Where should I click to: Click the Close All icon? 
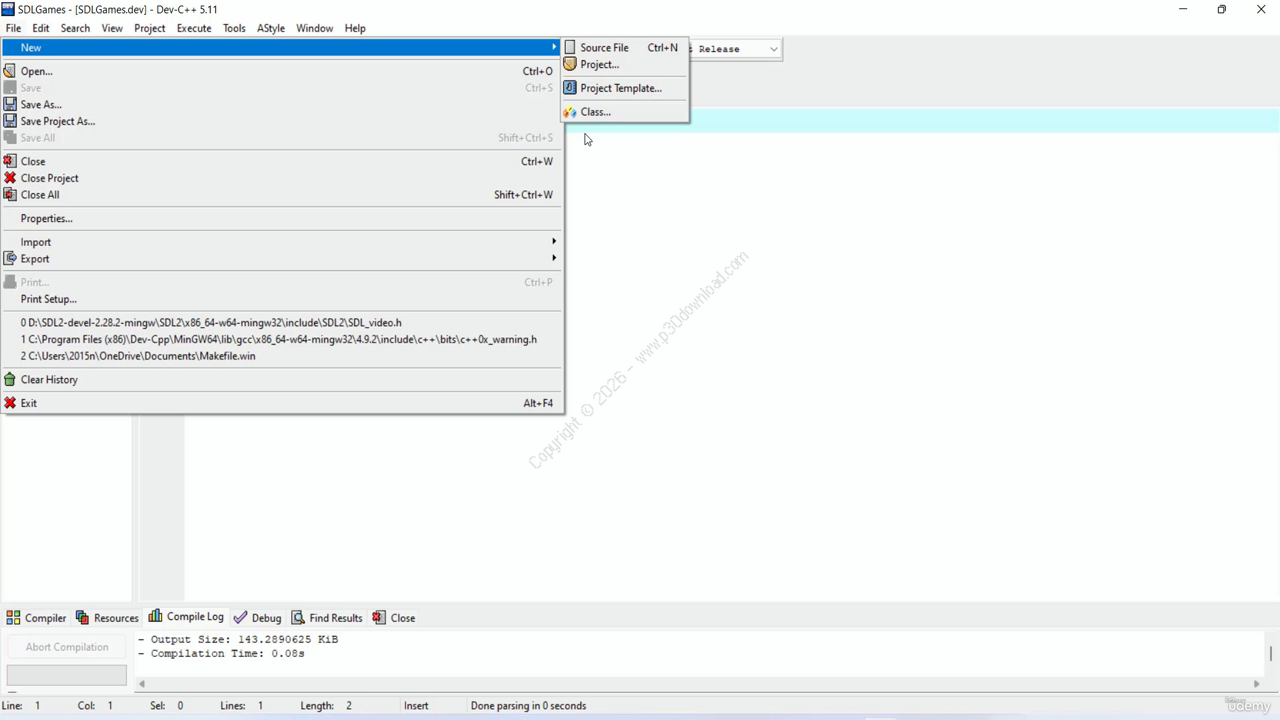(x=10, y=195)
